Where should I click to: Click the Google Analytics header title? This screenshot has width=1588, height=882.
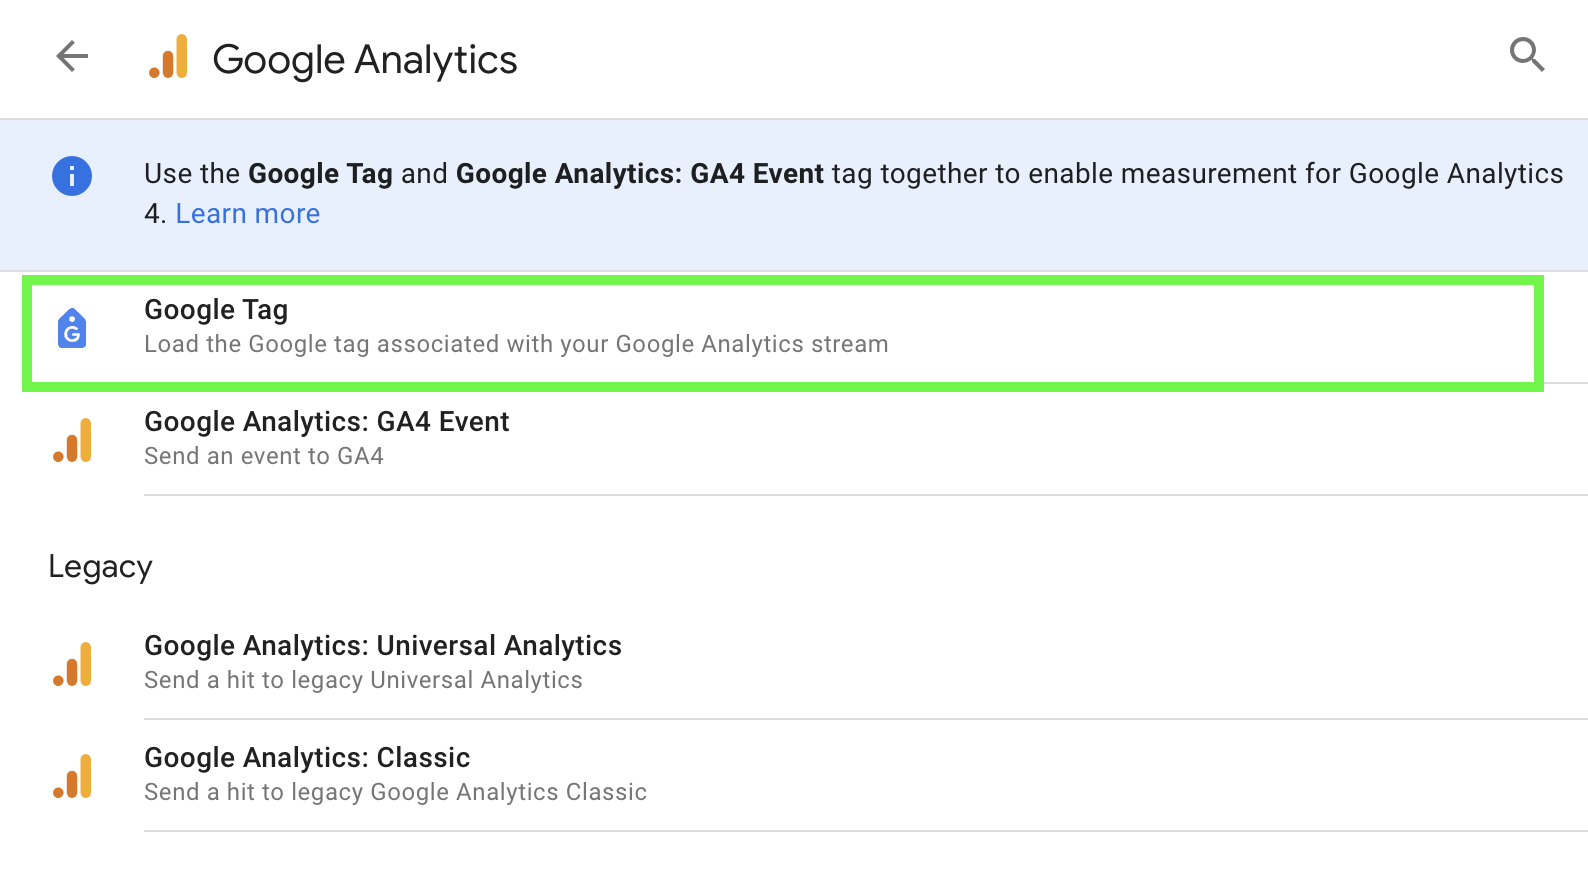364,58
